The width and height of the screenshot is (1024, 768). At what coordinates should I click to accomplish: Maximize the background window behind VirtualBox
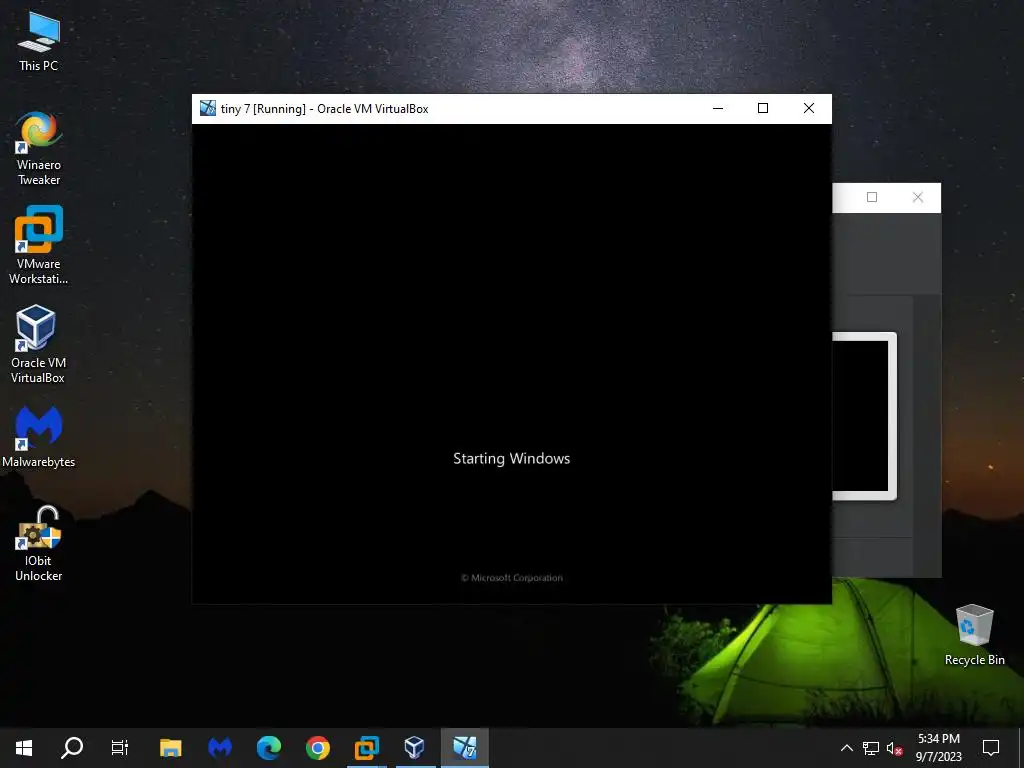pyautogui.click(x=872, y=197)
